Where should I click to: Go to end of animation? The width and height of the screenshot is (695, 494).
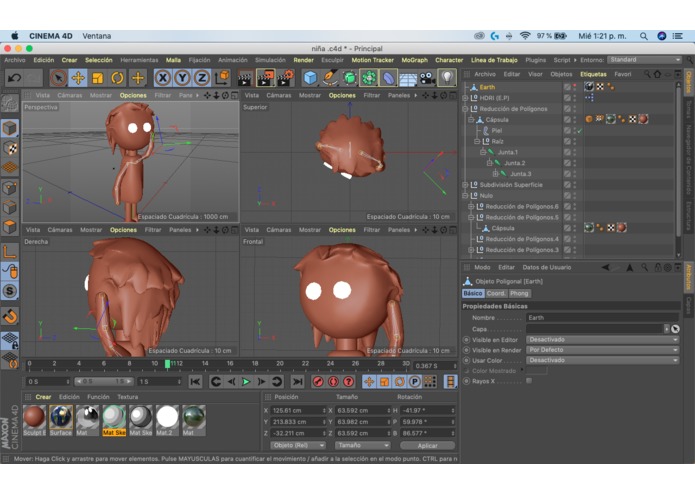coord(297,381)
